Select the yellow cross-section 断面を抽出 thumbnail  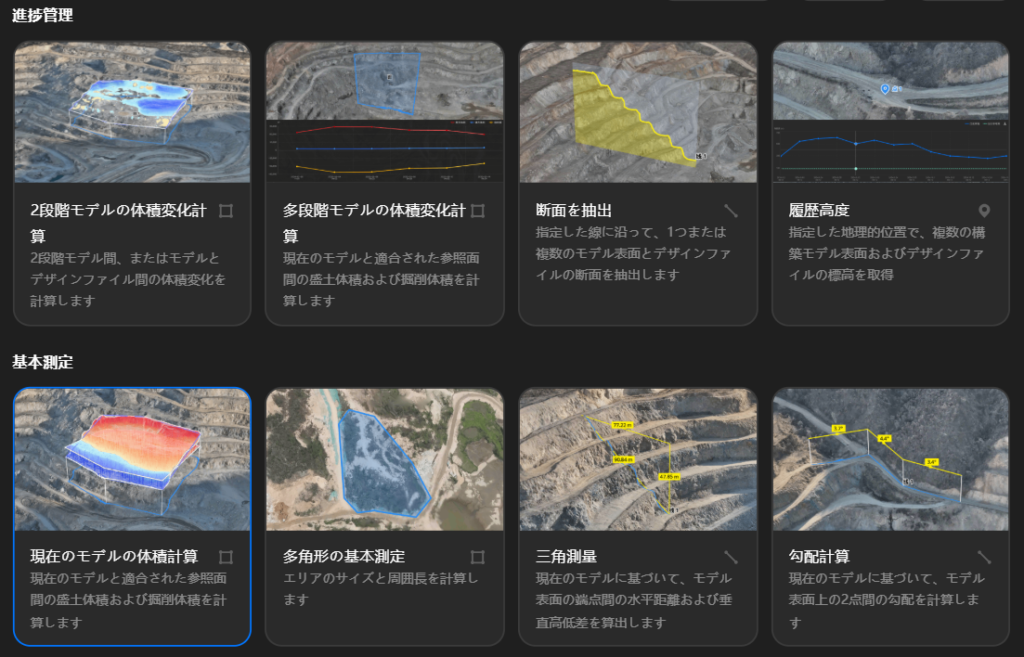pos(637,112)
